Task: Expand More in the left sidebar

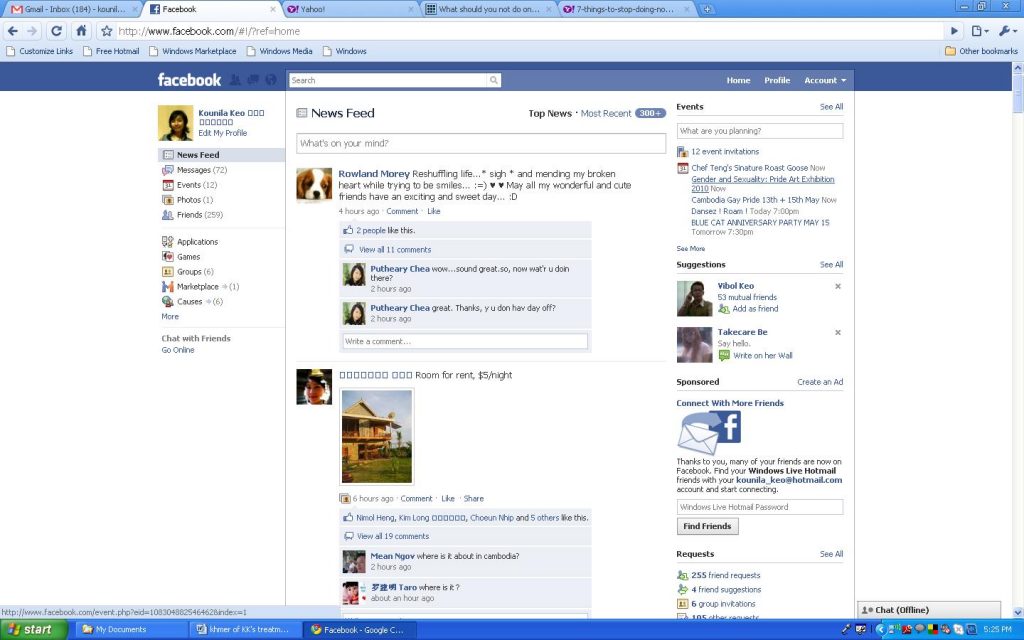Action: (x=170, y=317)
